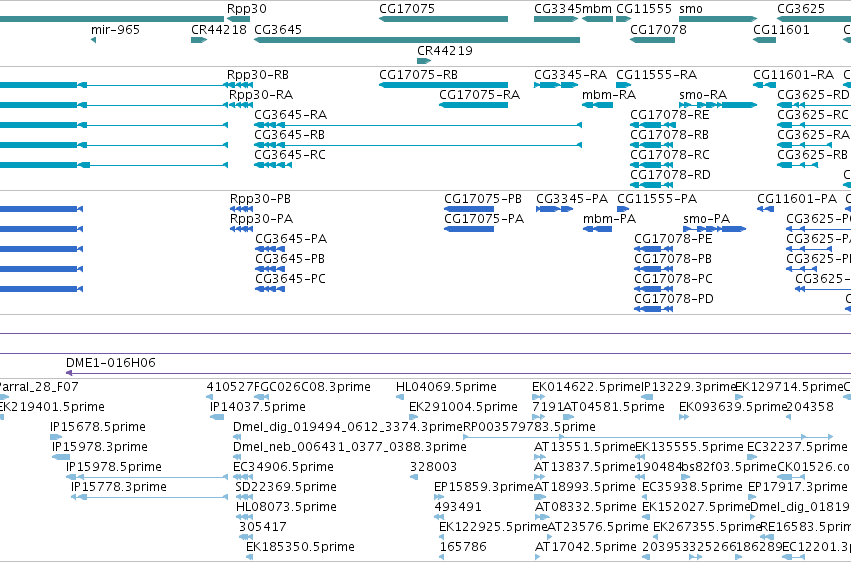Click the Rpp30-RB transcript
The width and height of the screenshot is (851, 562).
click(238, 85)
